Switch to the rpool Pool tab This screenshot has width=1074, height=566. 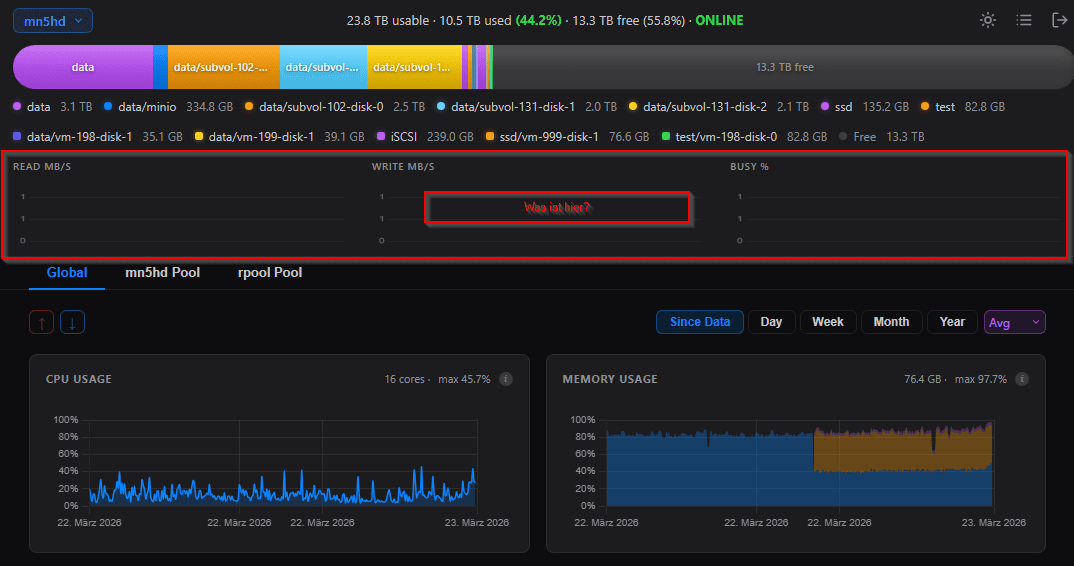pyautogui.click(x=270, y=273)
